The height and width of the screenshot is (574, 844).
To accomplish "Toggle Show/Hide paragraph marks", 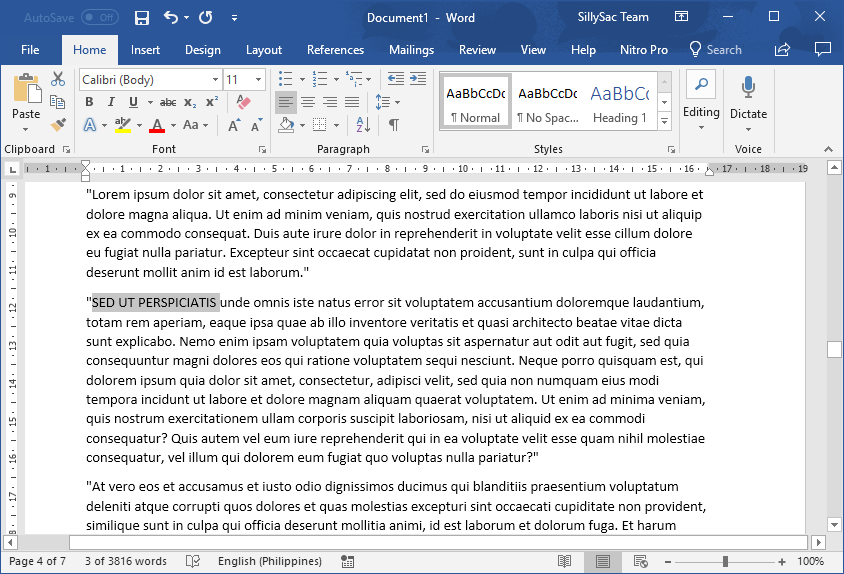I will [x=394, y=125].
